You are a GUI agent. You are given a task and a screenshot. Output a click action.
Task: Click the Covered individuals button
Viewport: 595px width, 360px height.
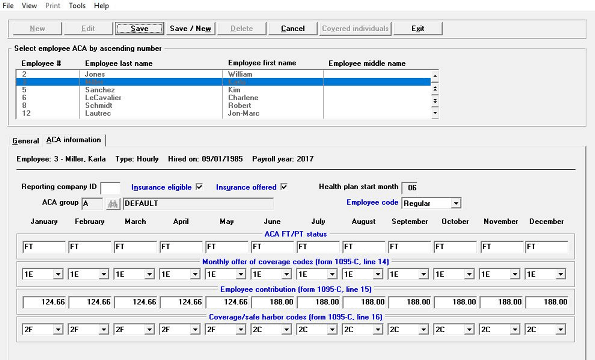pos(355,28)
